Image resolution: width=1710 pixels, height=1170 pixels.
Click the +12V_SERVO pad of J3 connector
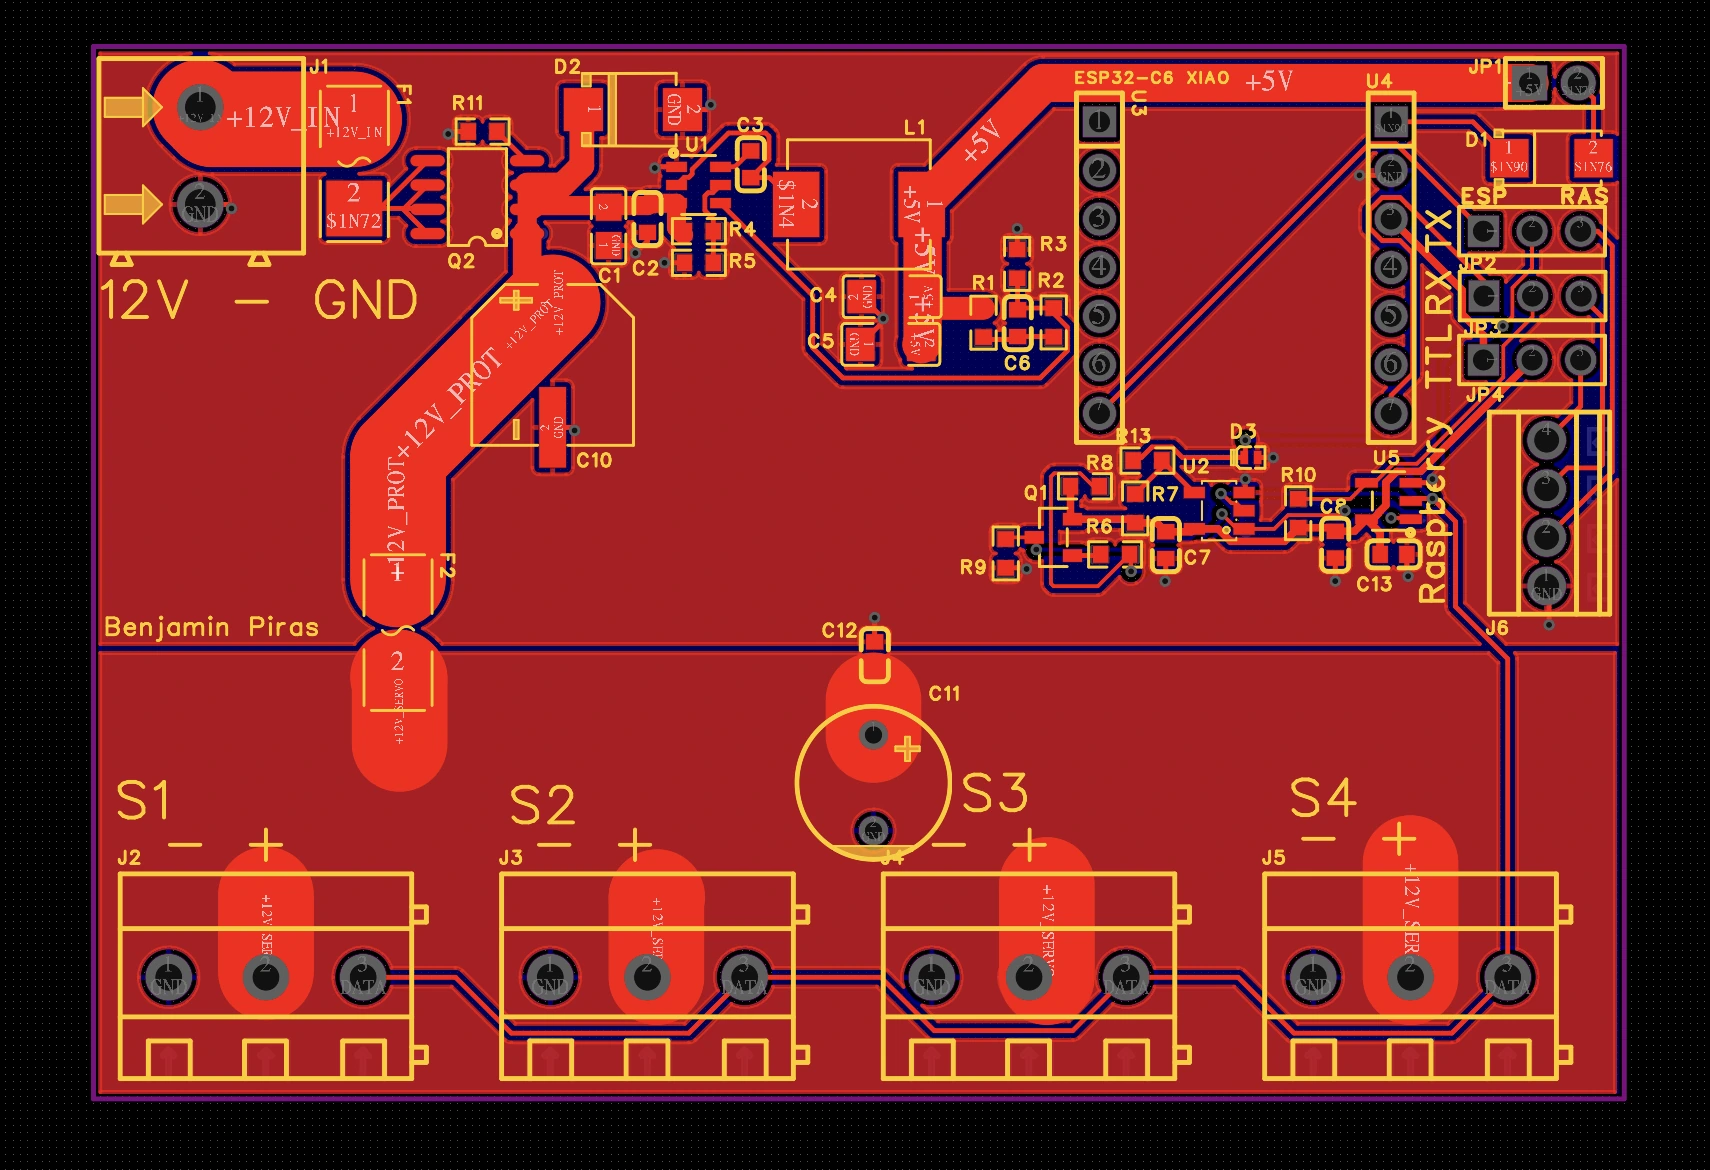647,975
